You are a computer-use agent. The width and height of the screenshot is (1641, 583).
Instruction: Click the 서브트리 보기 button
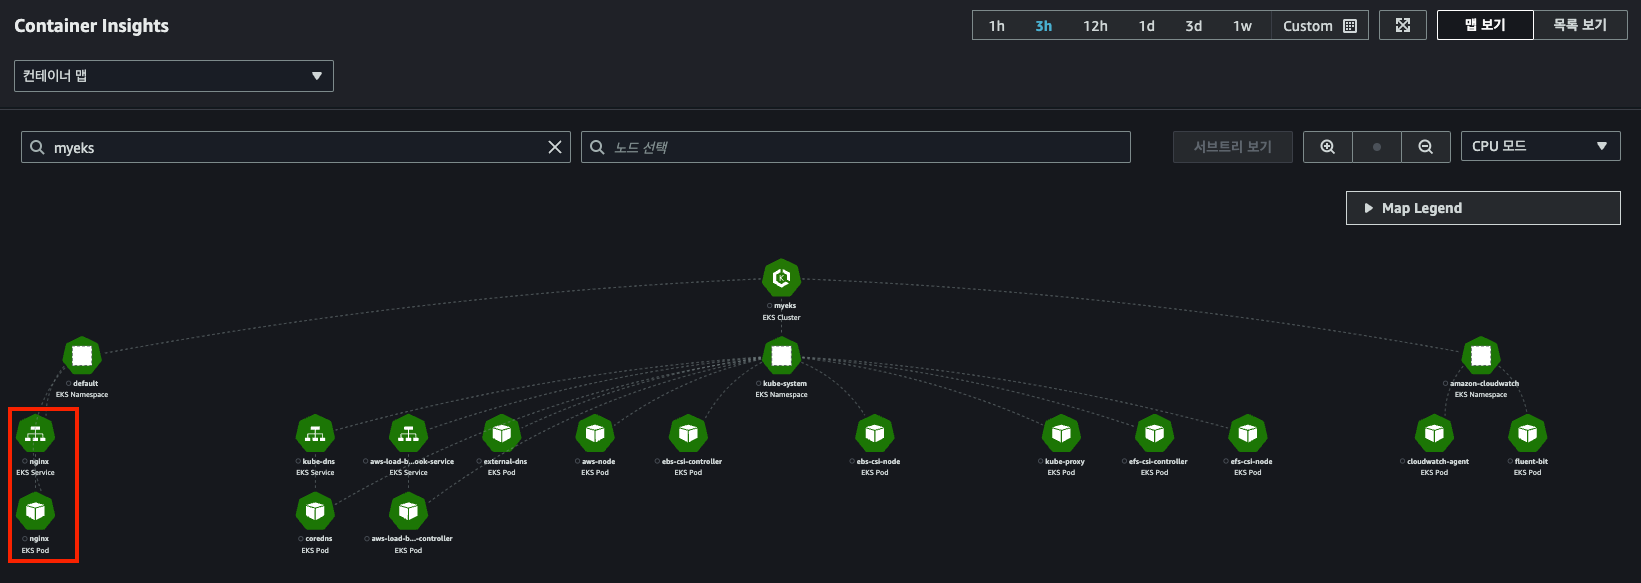pos(1233,147)
